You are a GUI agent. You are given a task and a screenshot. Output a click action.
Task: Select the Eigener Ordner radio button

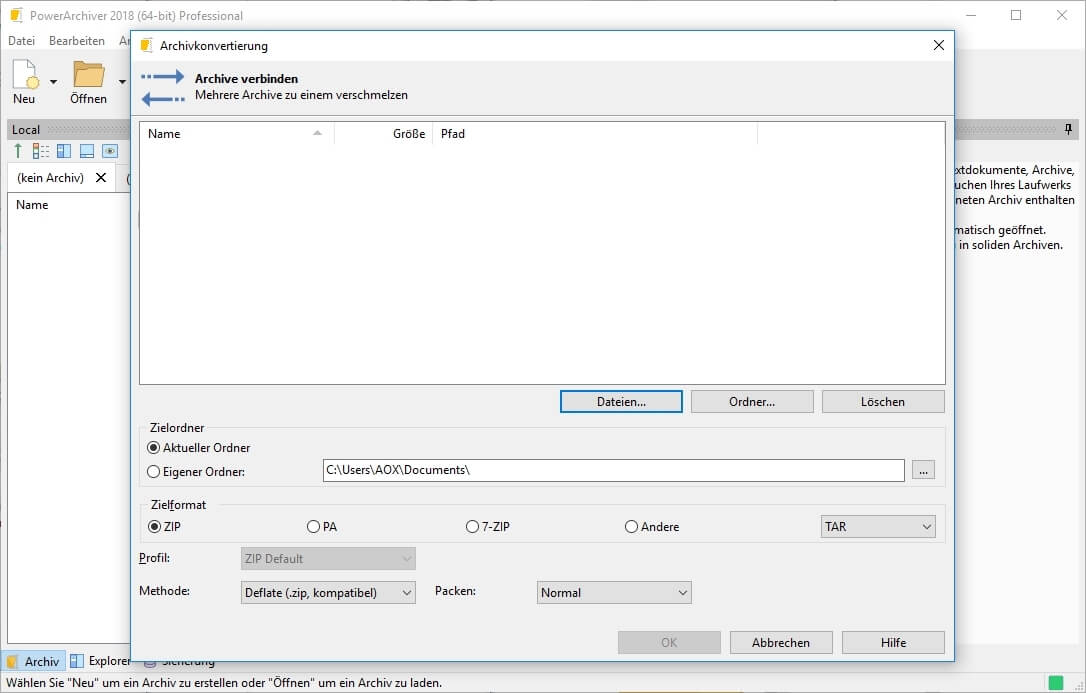pos(153,471)
